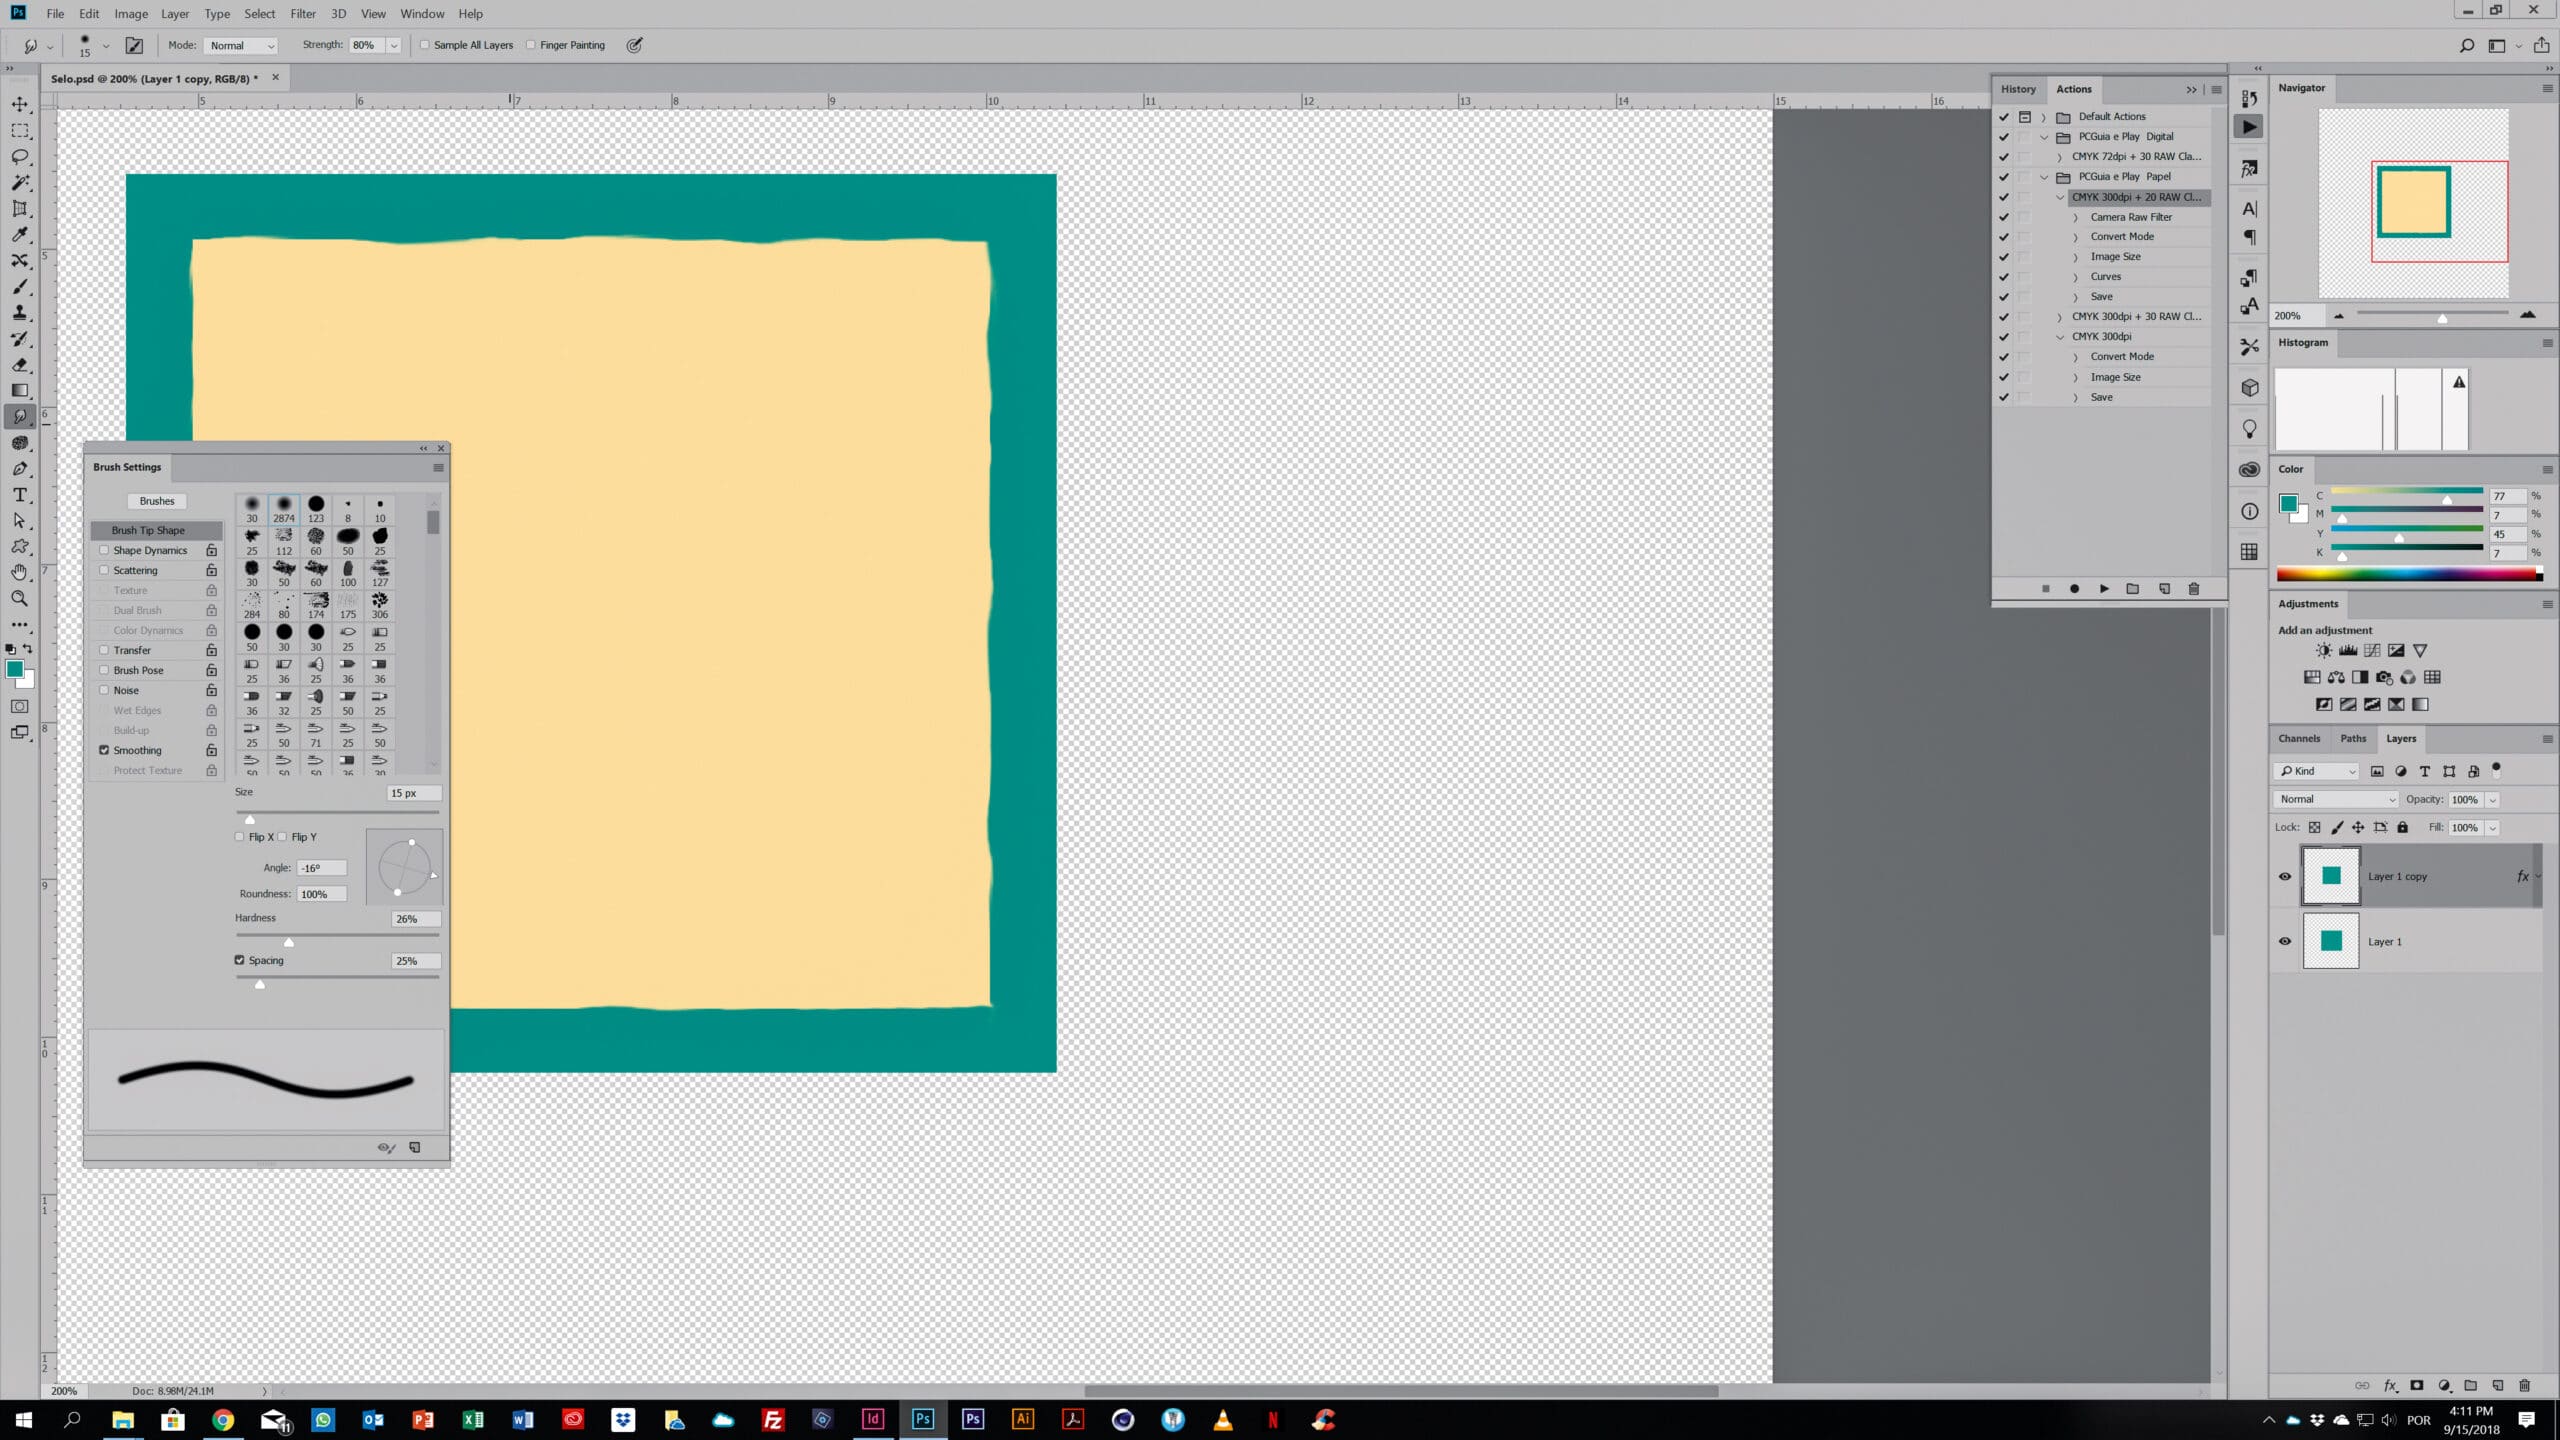
Task: Select the Brush tool in toolbar
Action: point(20,287)
